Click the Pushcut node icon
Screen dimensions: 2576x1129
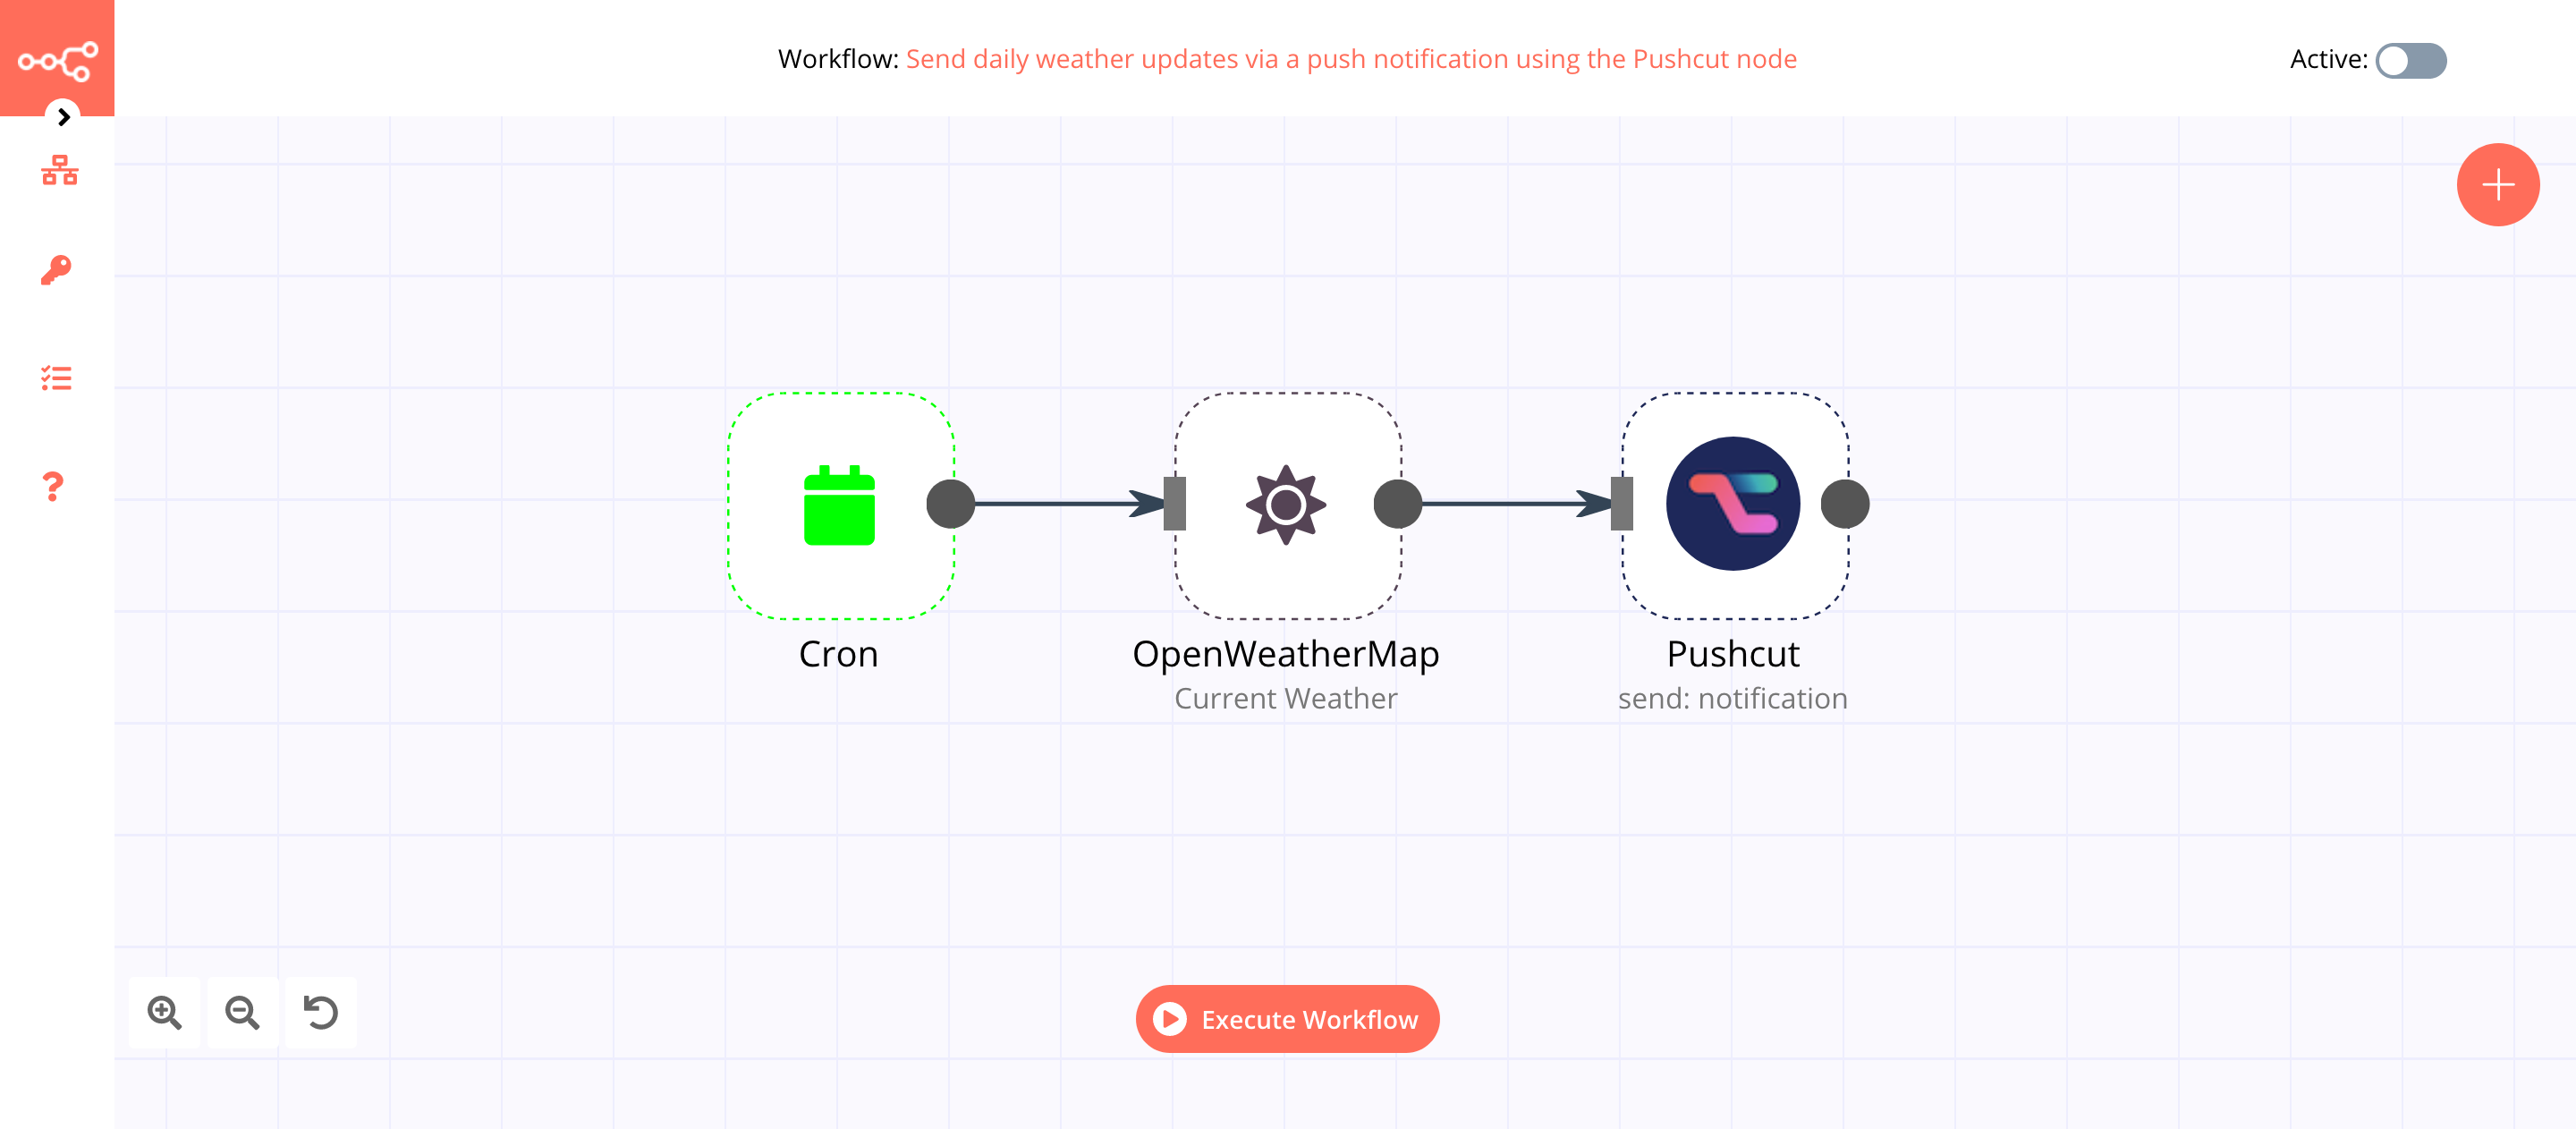coord(1733,505)
